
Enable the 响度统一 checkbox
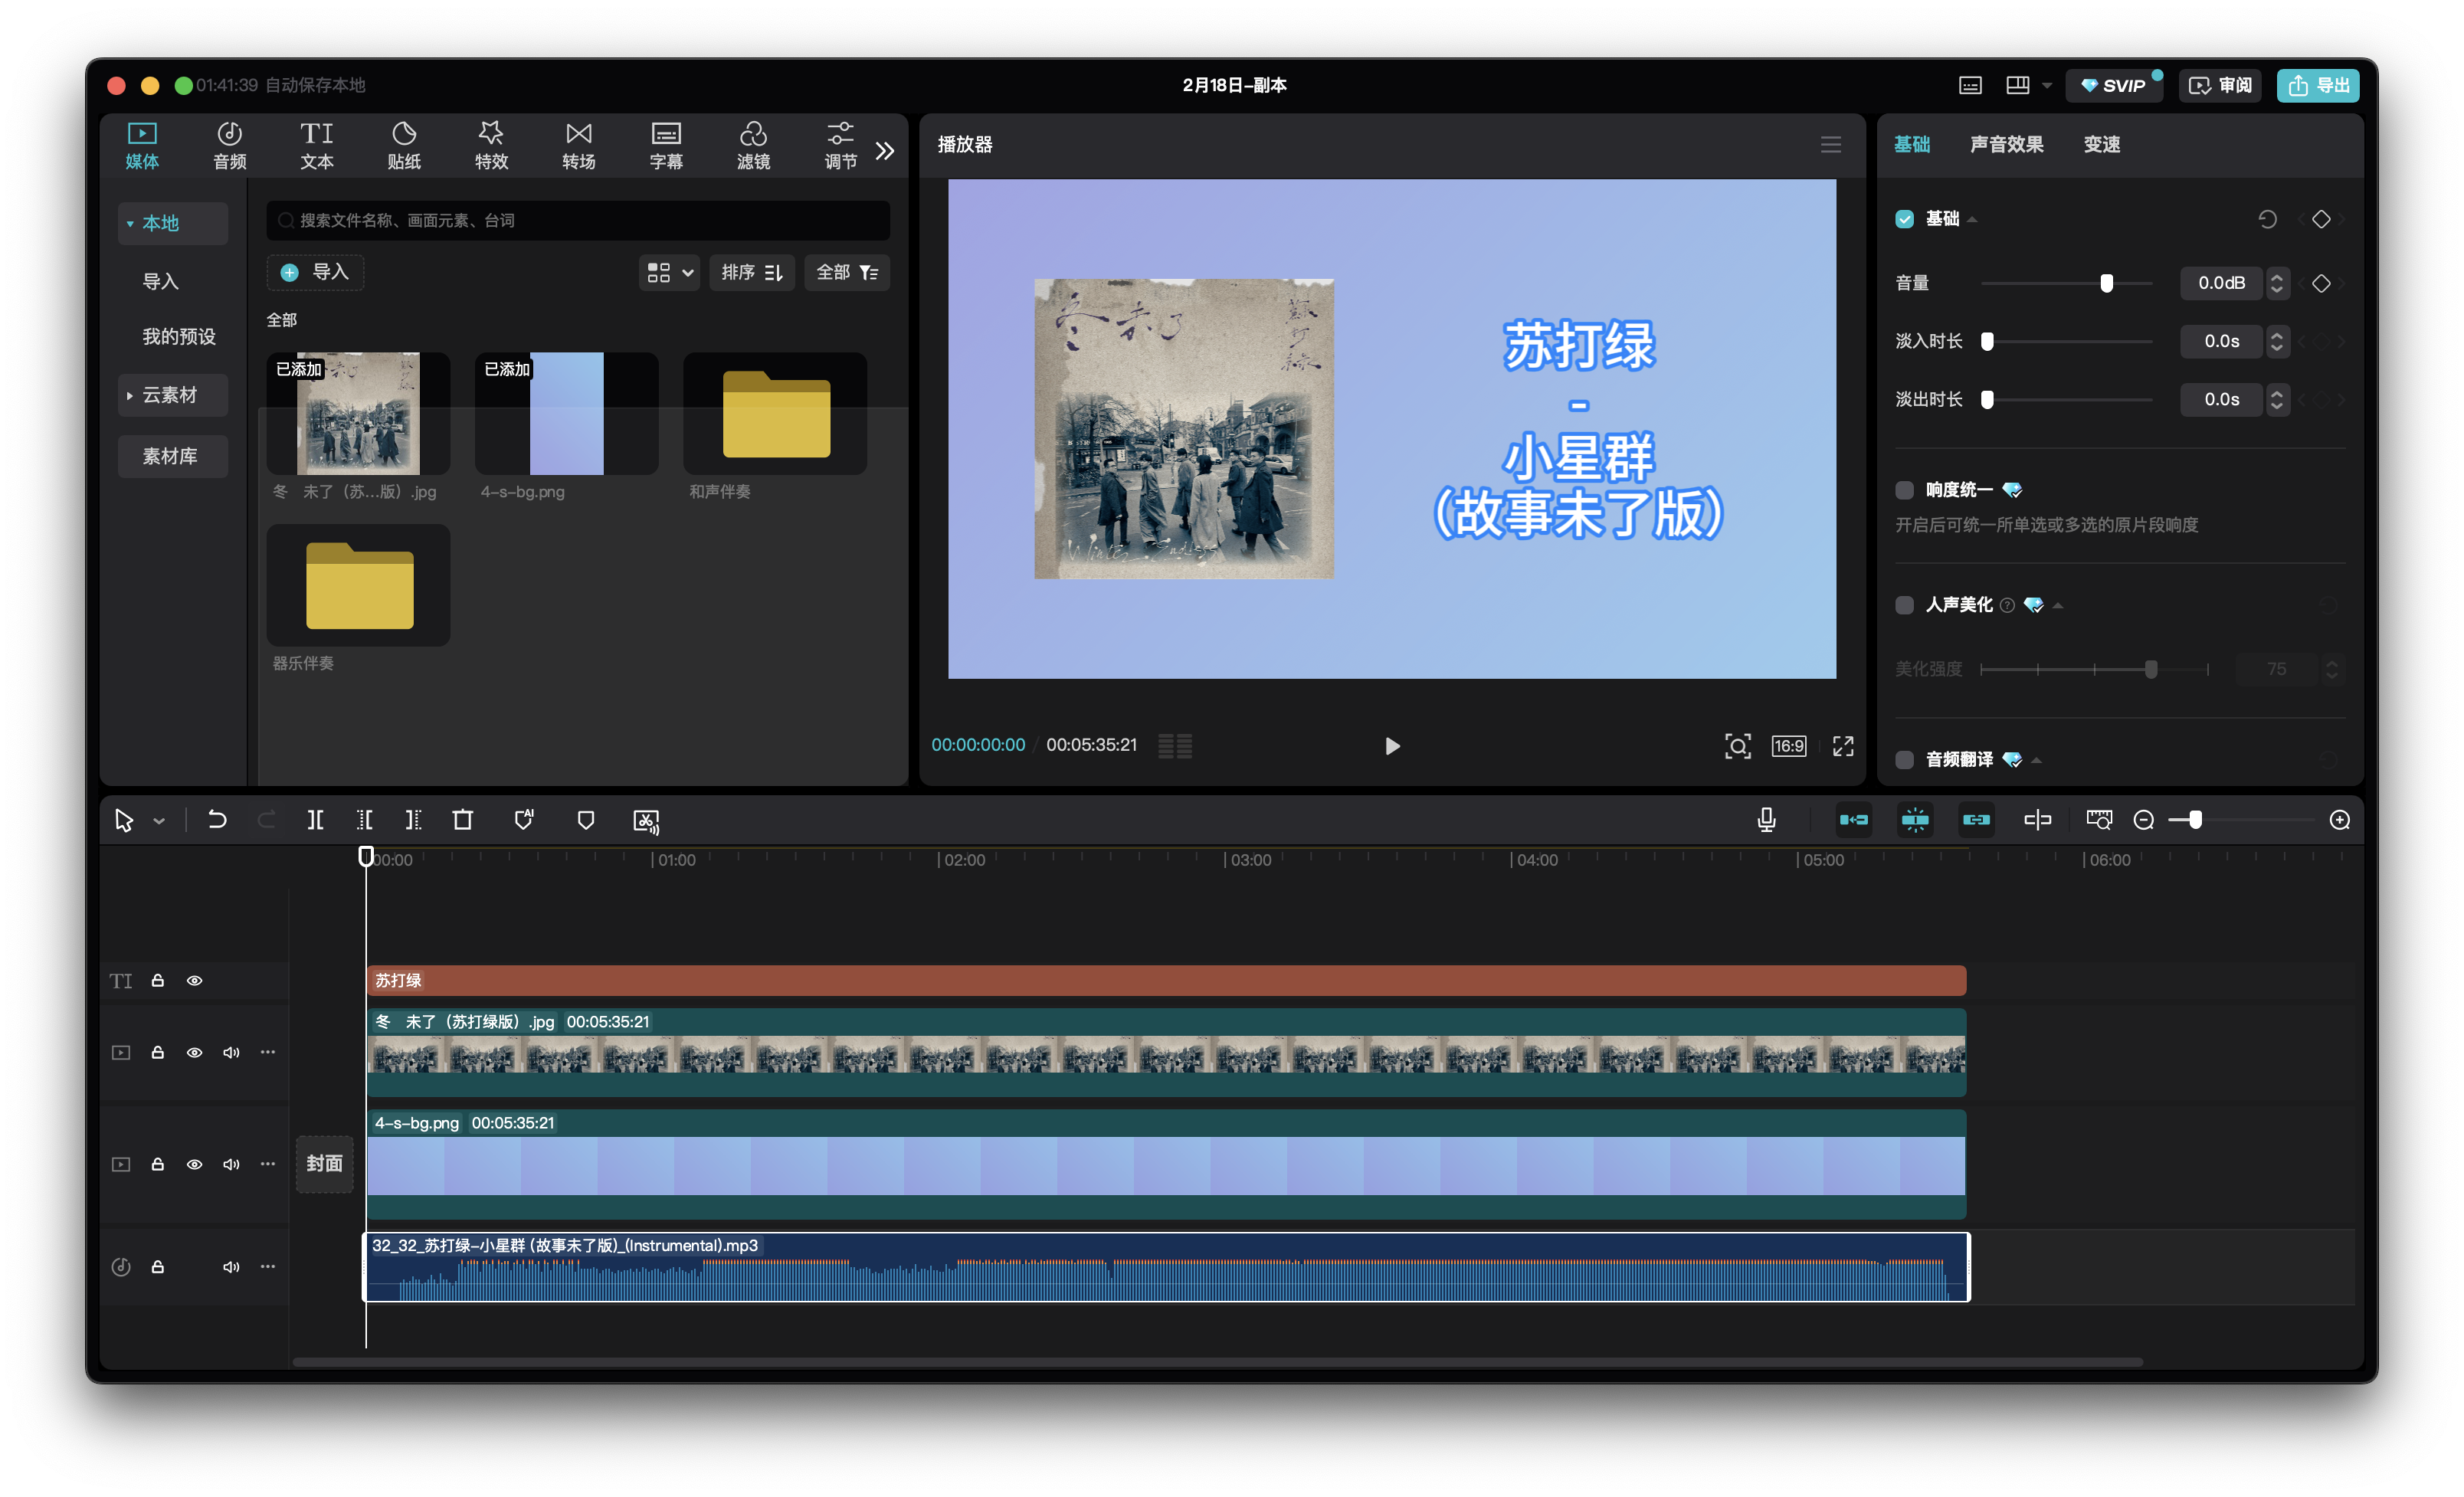[x=1904, y=490]
